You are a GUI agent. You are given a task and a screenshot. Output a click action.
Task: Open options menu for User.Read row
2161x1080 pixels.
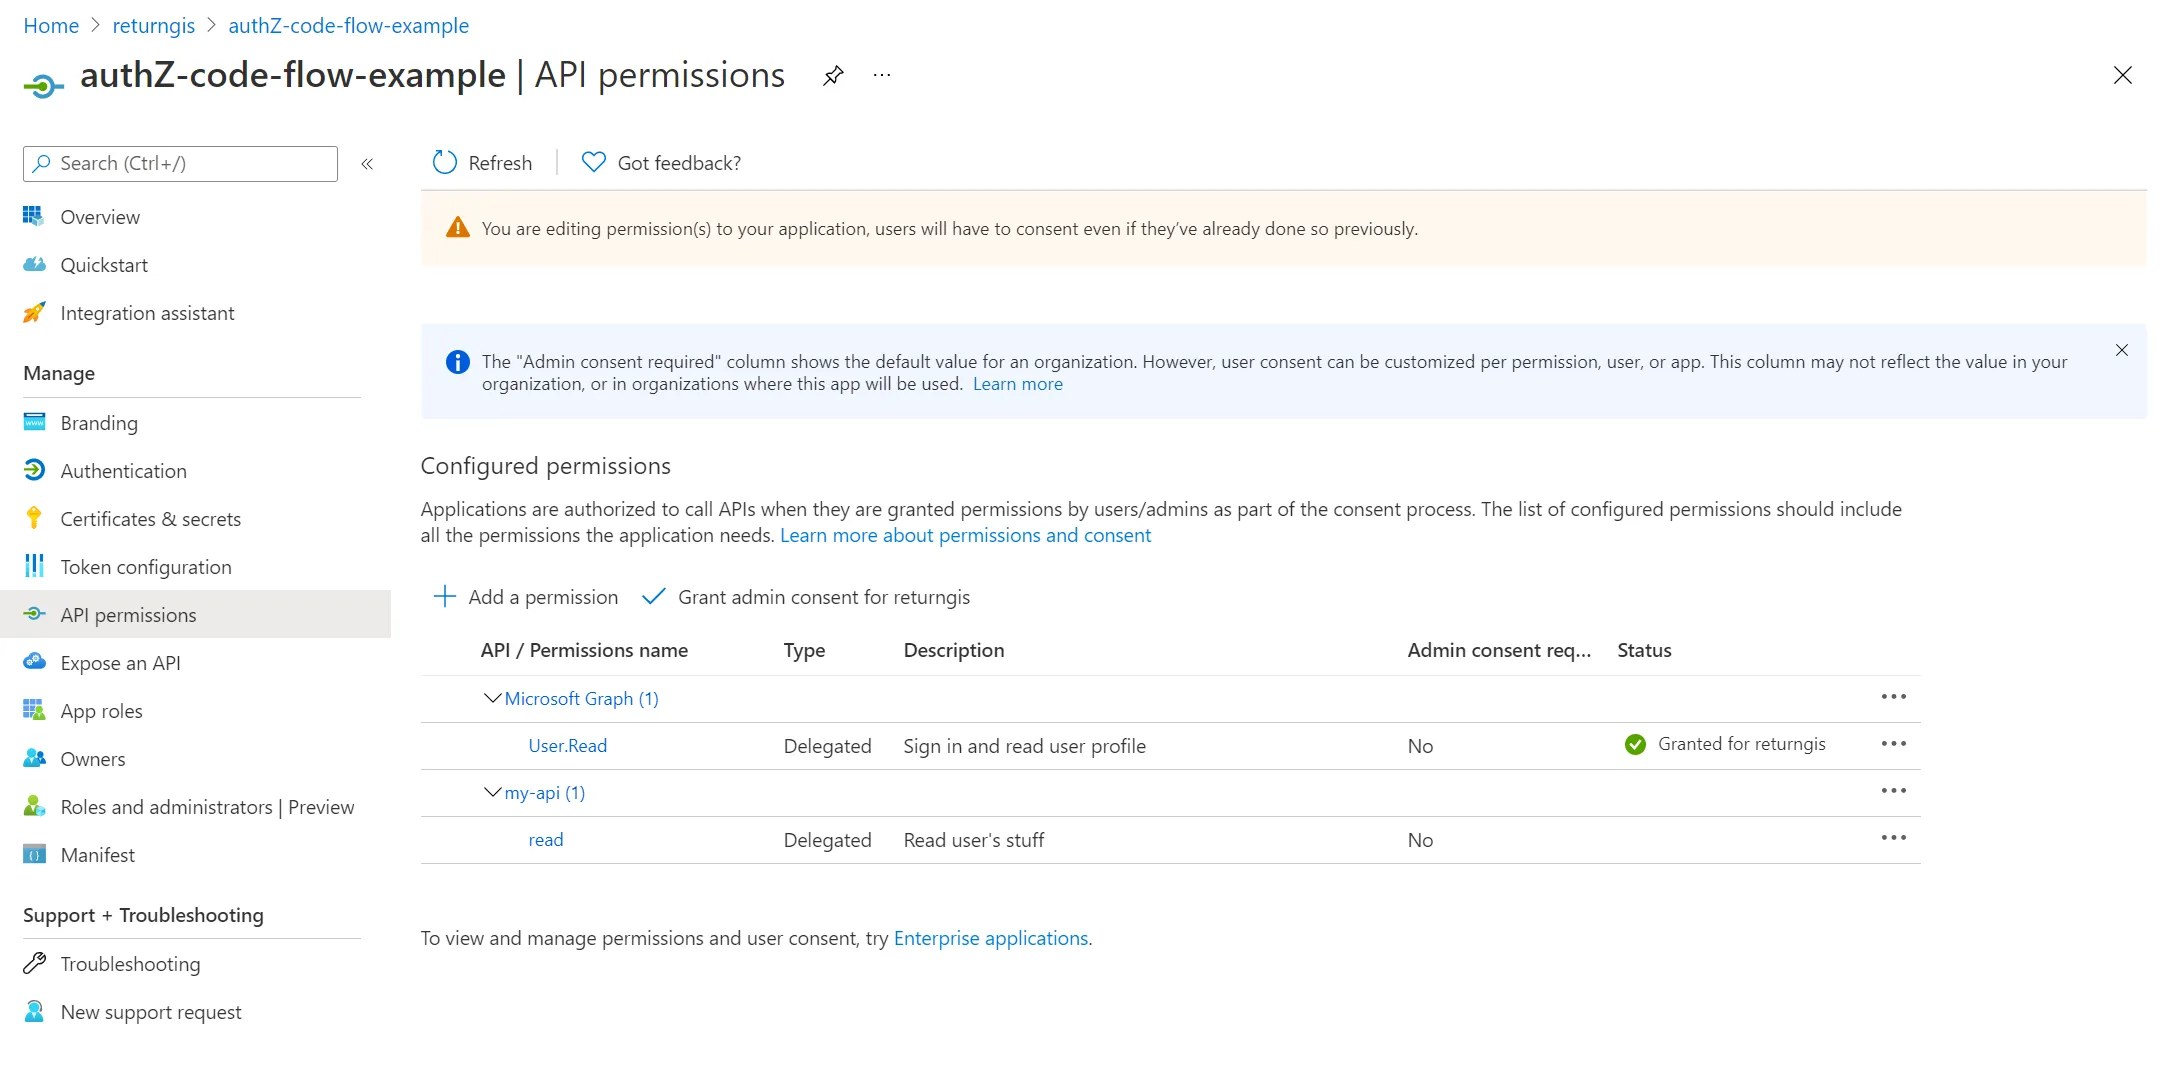[x=1893, y=744]
